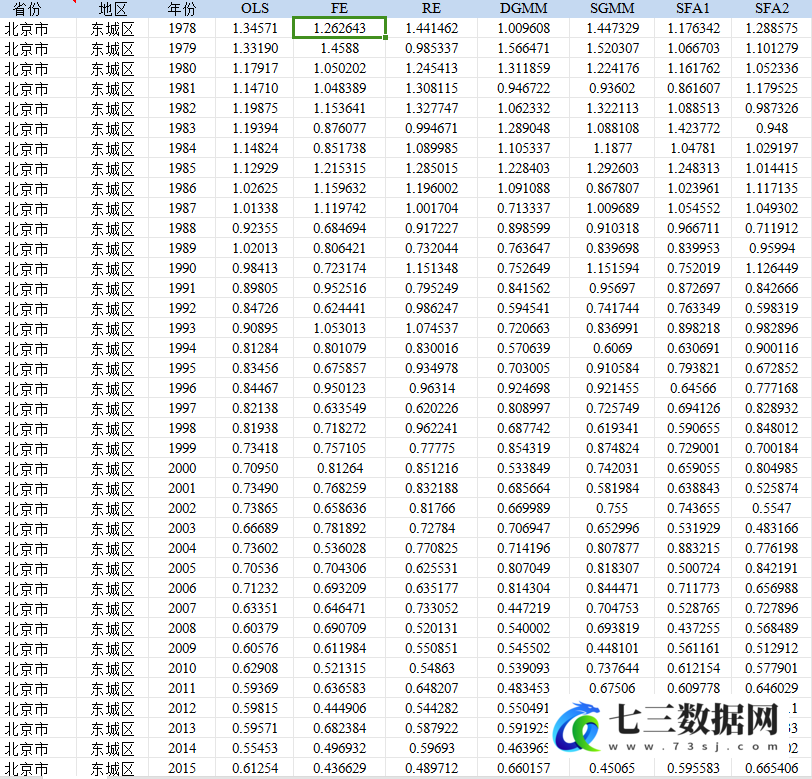Click SFA2 value 0.95994
This screenshot has height=779, width=812.
772,249
